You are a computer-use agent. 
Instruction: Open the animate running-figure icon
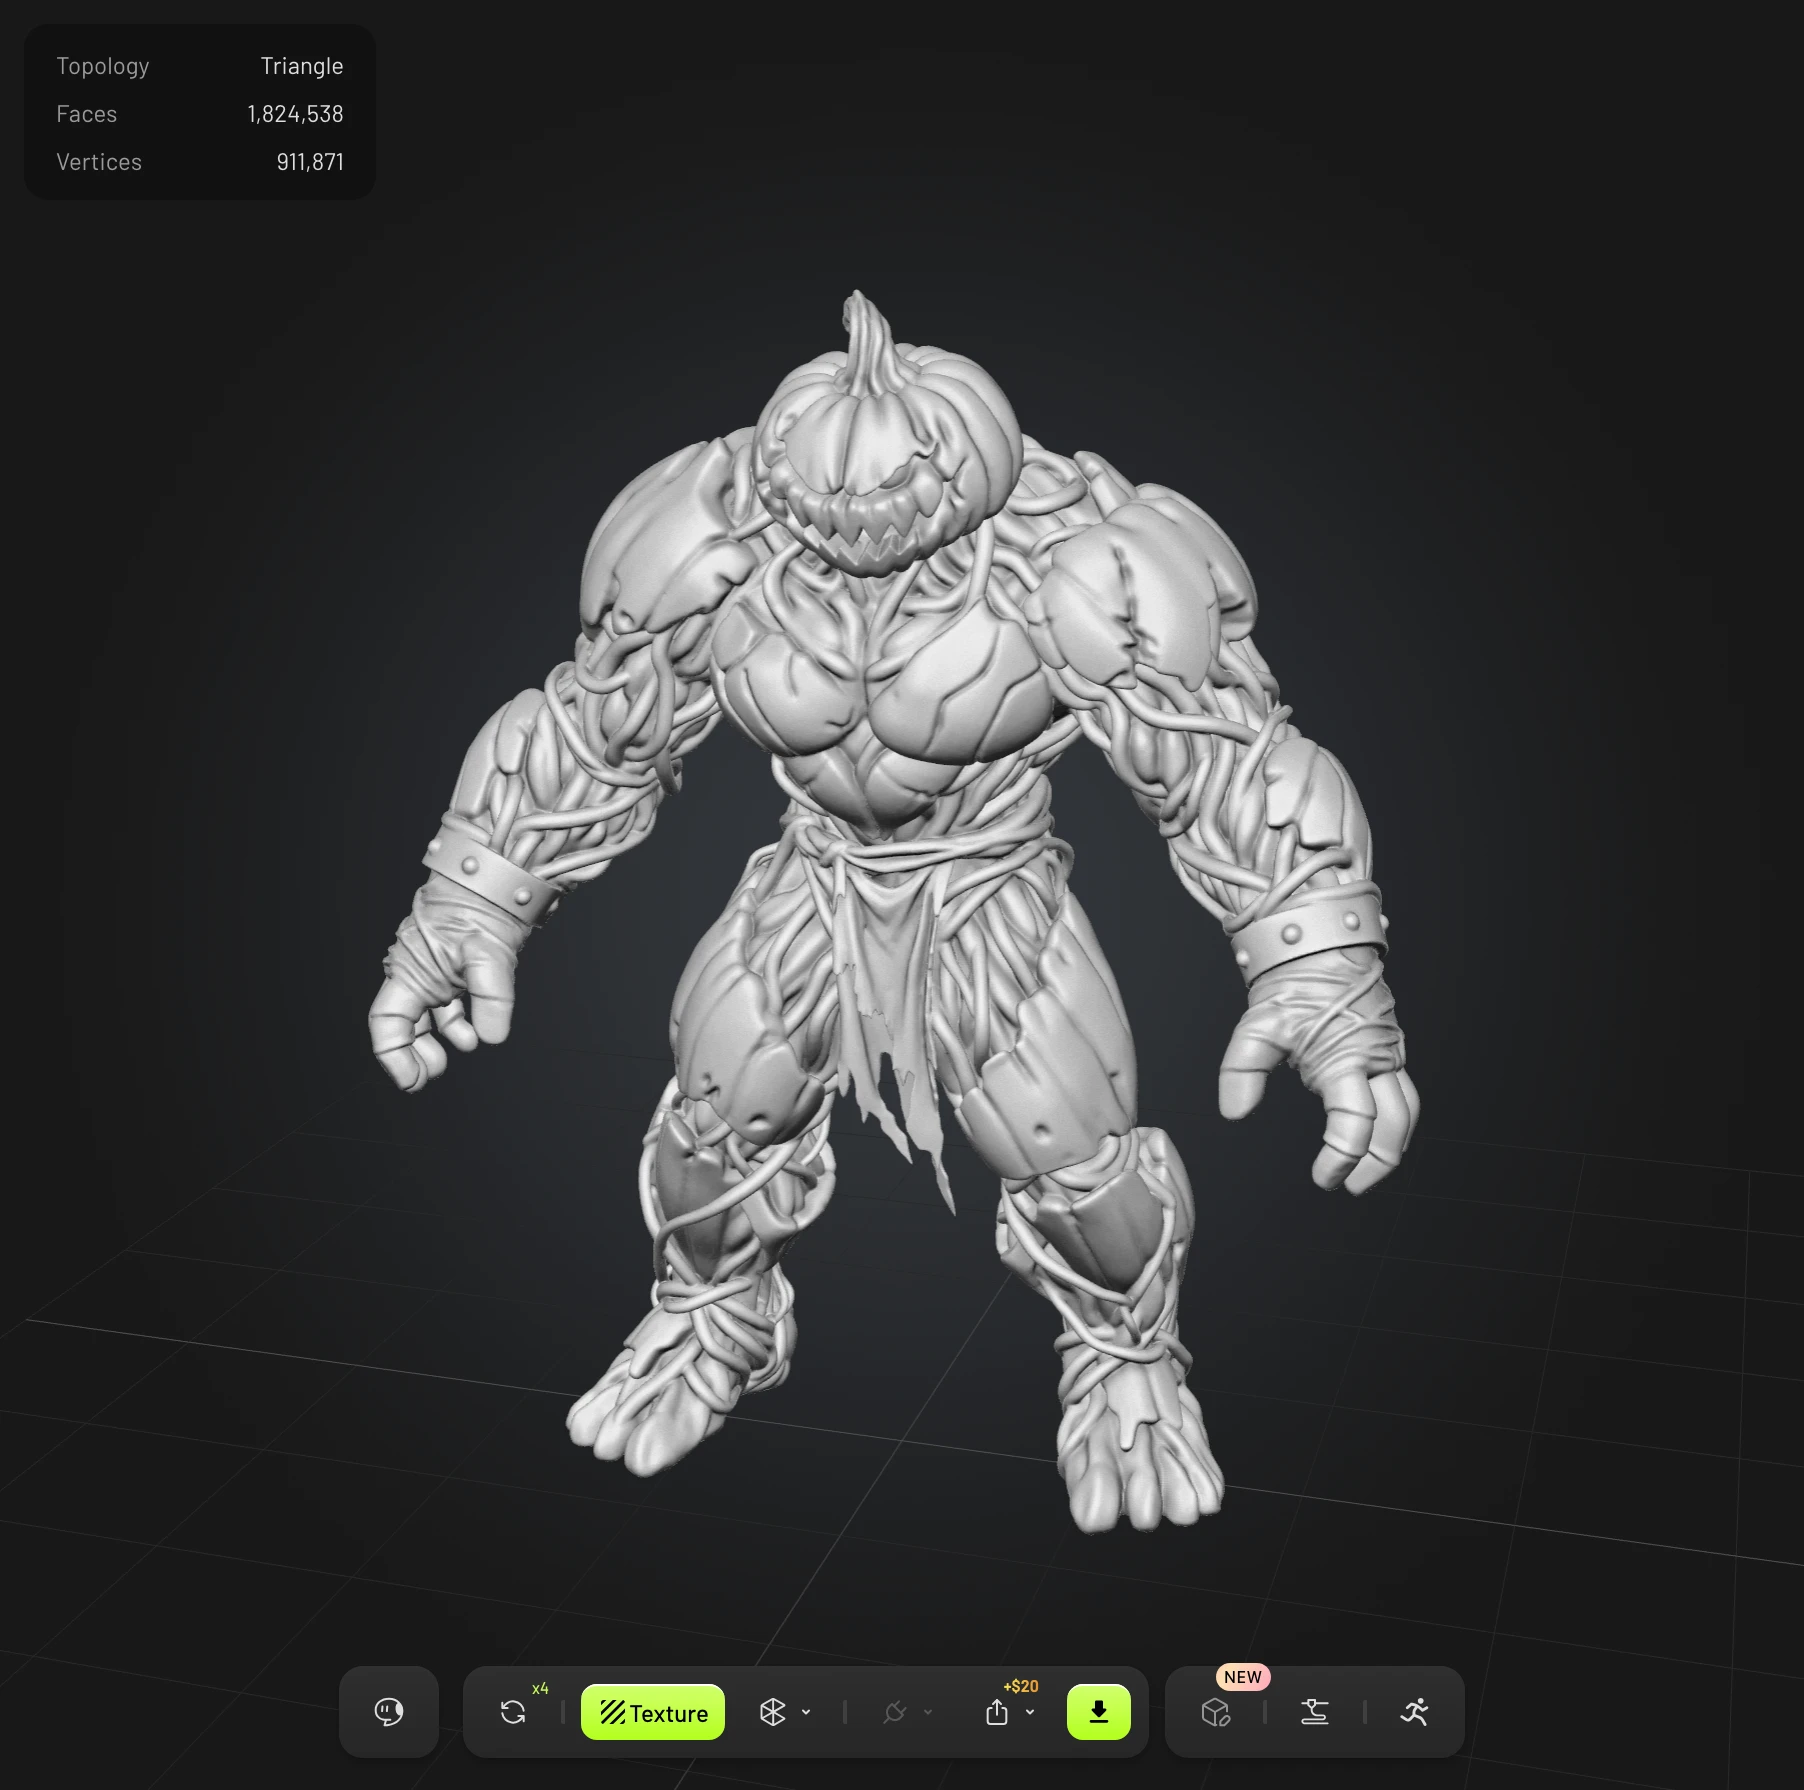[1414, 1712]
